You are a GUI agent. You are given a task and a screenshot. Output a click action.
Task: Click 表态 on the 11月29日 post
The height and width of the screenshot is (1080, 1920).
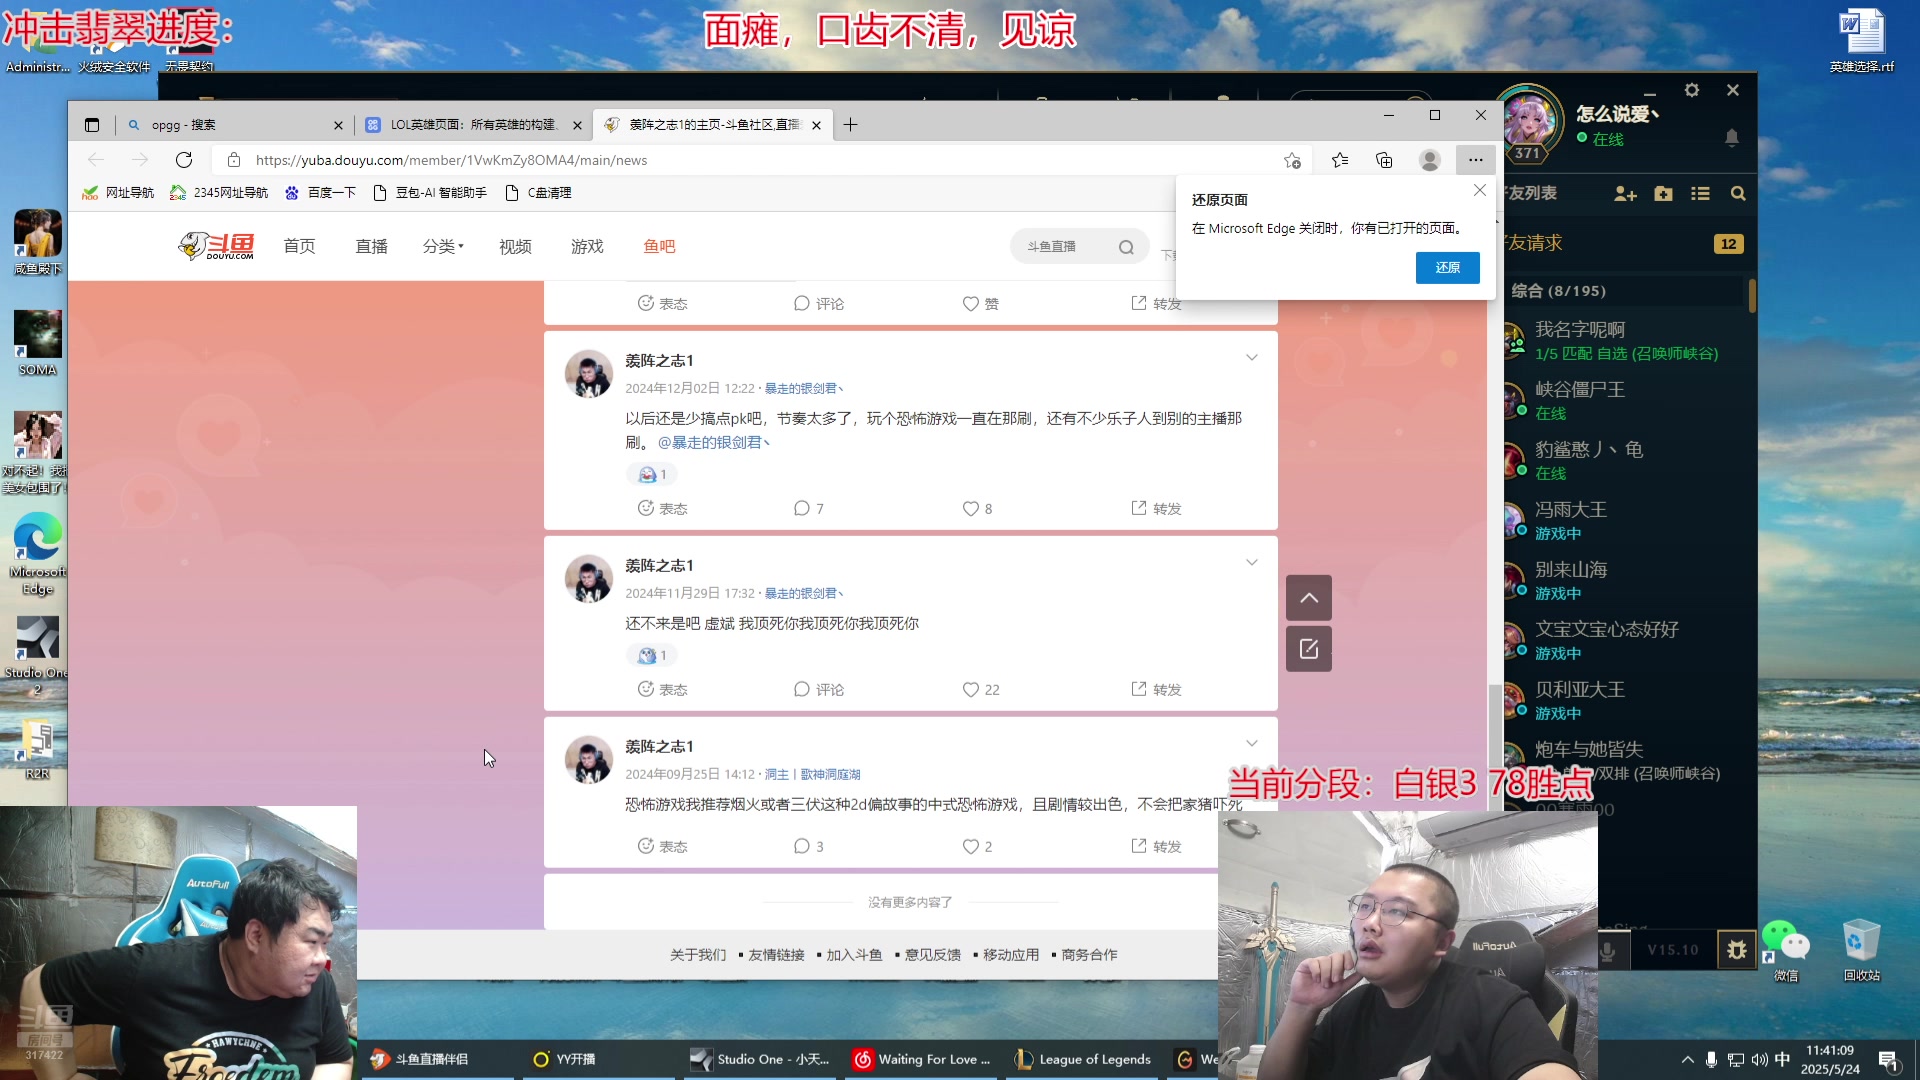tap(662, 689)
